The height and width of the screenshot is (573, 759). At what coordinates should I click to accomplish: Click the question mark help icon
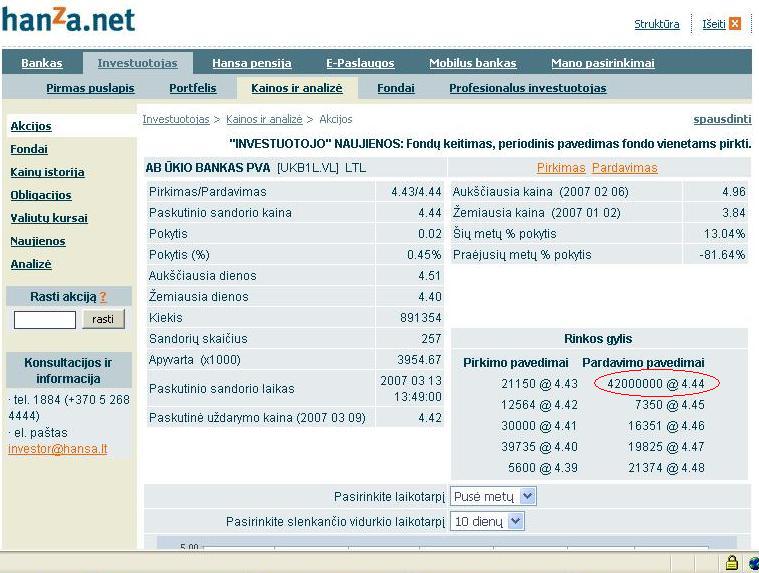point(103,297)
